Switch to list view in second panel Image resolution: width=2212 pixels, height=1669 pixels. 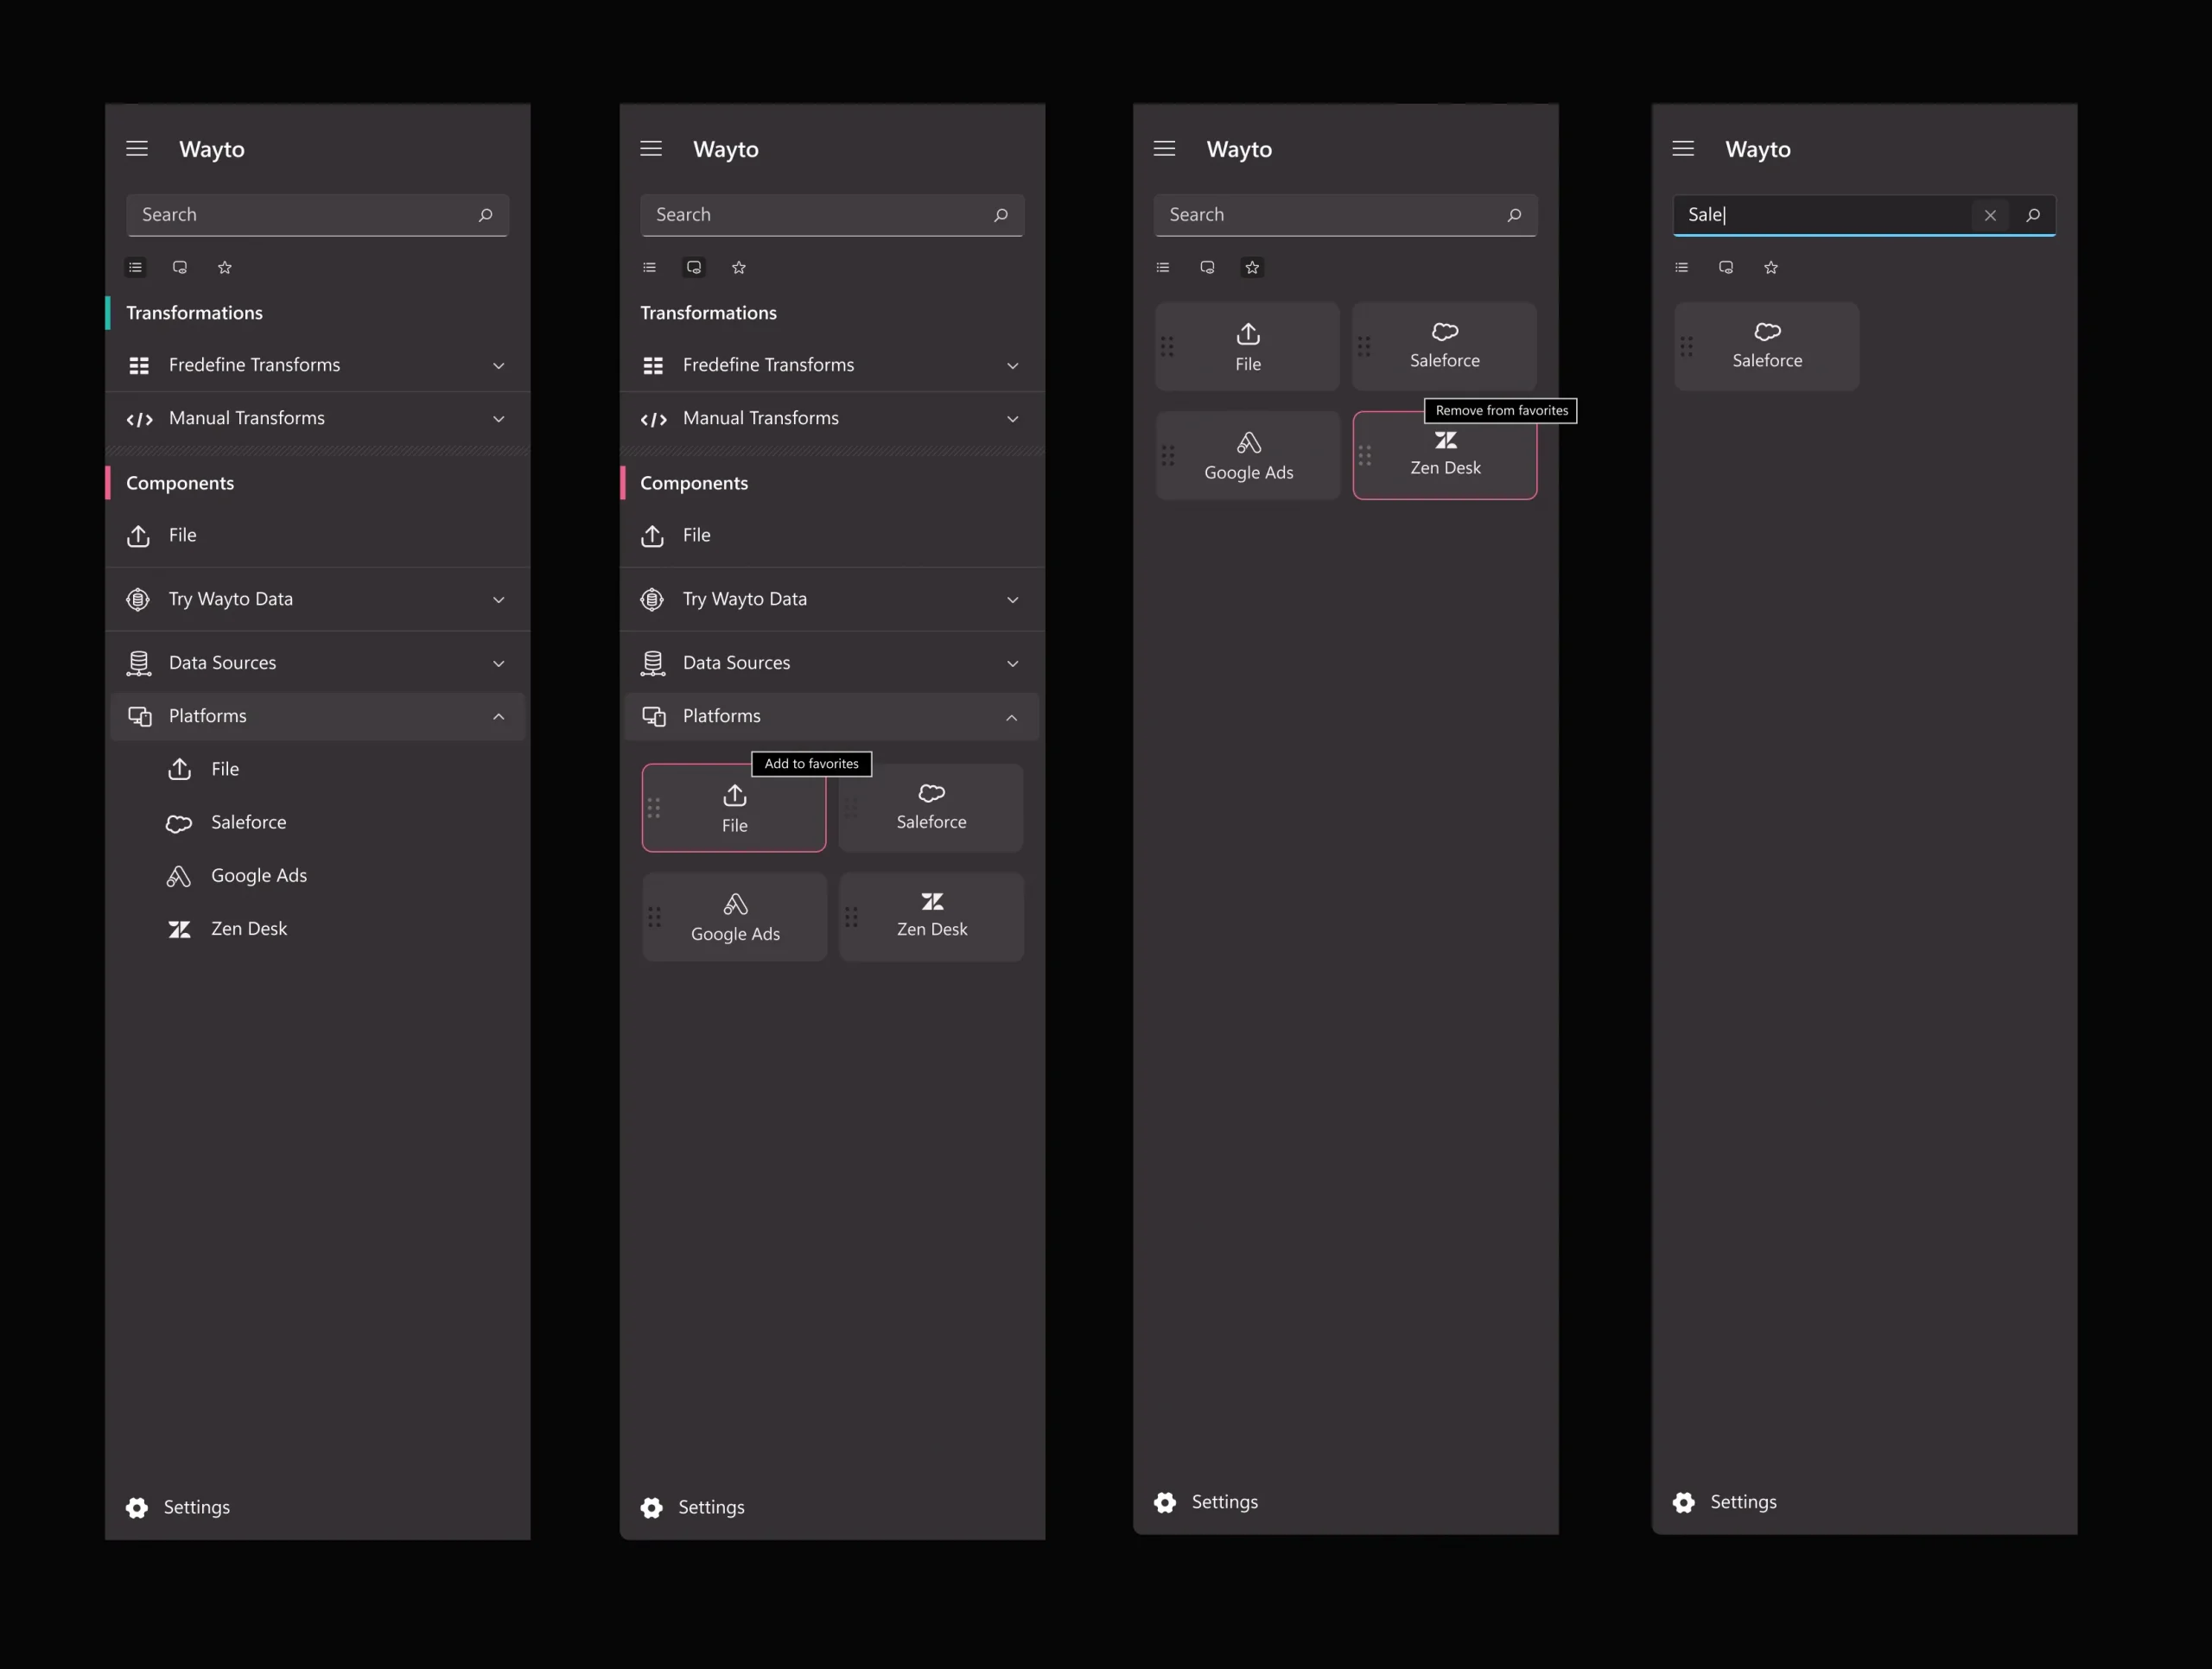pos(650,267)
